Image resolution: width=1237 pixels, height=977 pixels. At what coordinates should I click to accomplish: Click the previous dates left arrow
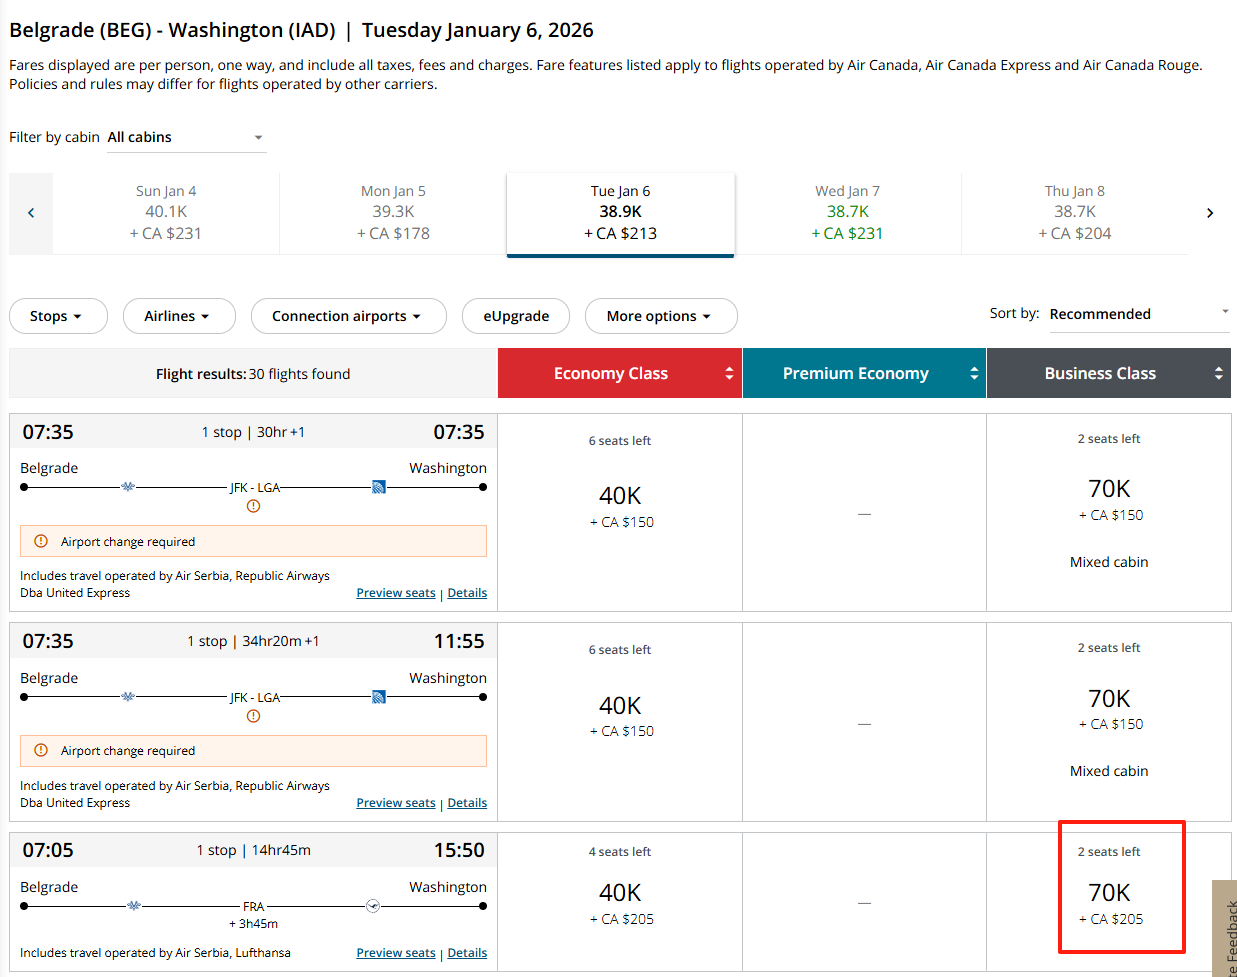[x=31, y=213]
